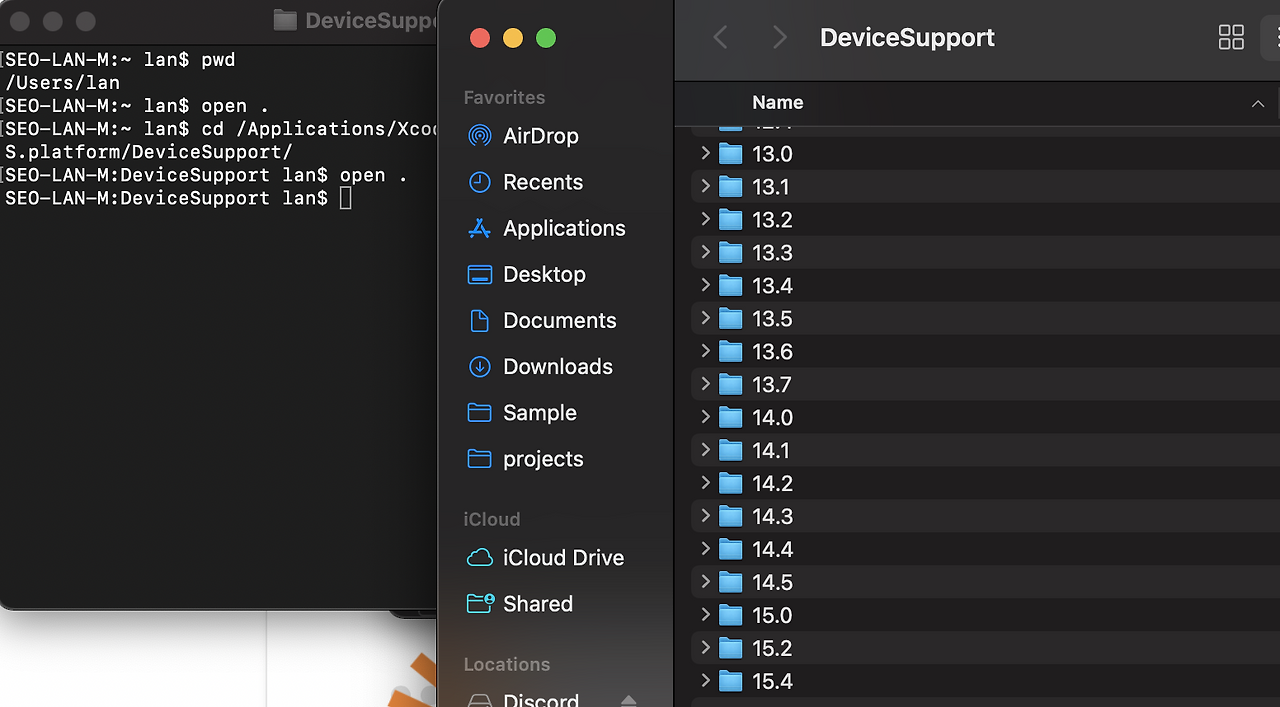This screenshot has height=707, width=1280.
Task: Expand the 13.0 folder disclosure arrow
Action: 705,153
